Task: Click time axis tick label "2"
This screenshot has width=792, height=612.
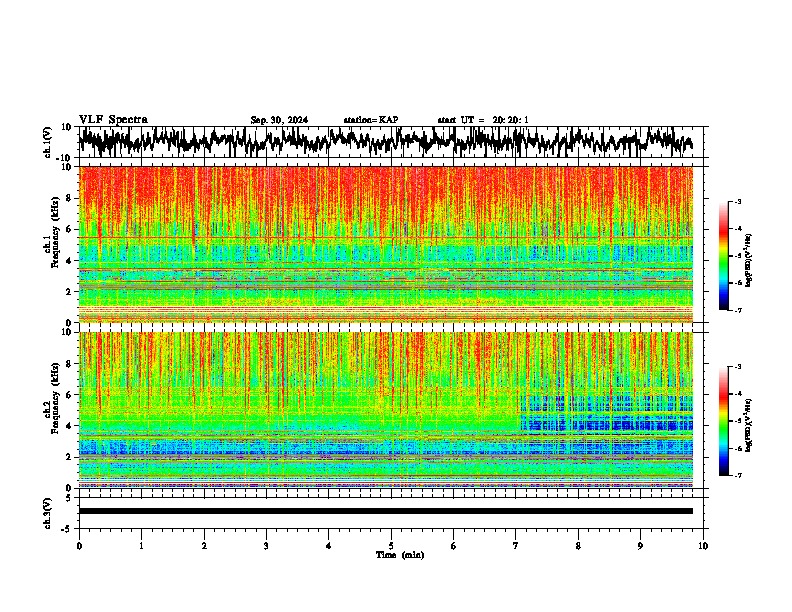Action: pyautogui.click(x=204, y=546)
